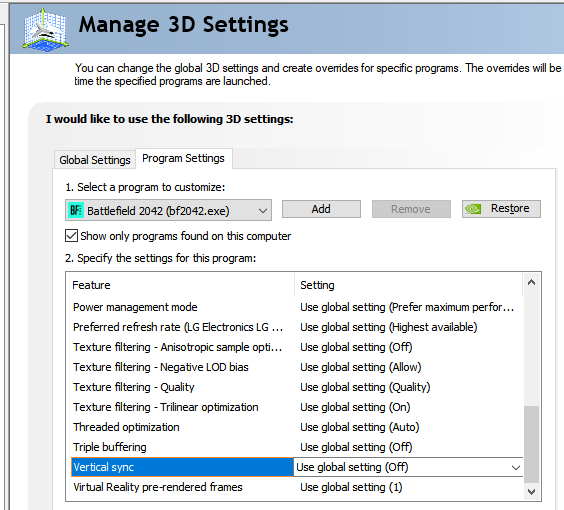Click the NVIDIA logo on Restore button

[x=473, y=209]
